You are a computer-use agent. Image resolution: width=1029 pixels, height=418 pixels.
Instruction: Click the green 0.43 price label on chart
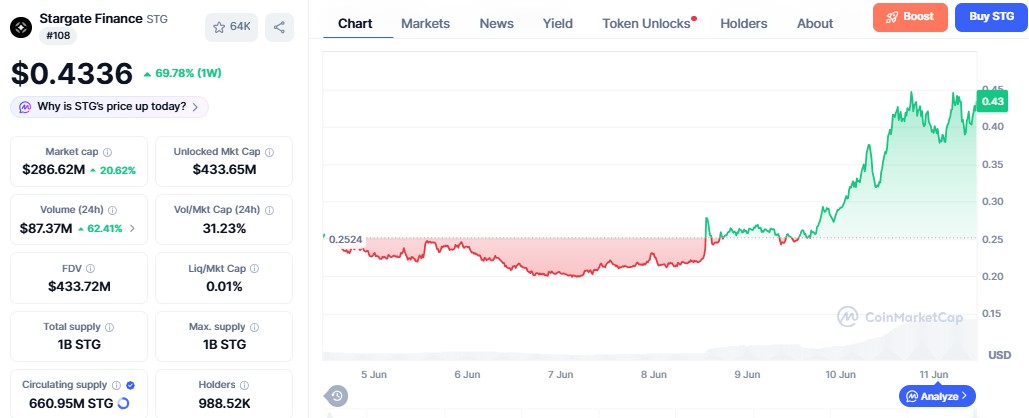(990, 101)
